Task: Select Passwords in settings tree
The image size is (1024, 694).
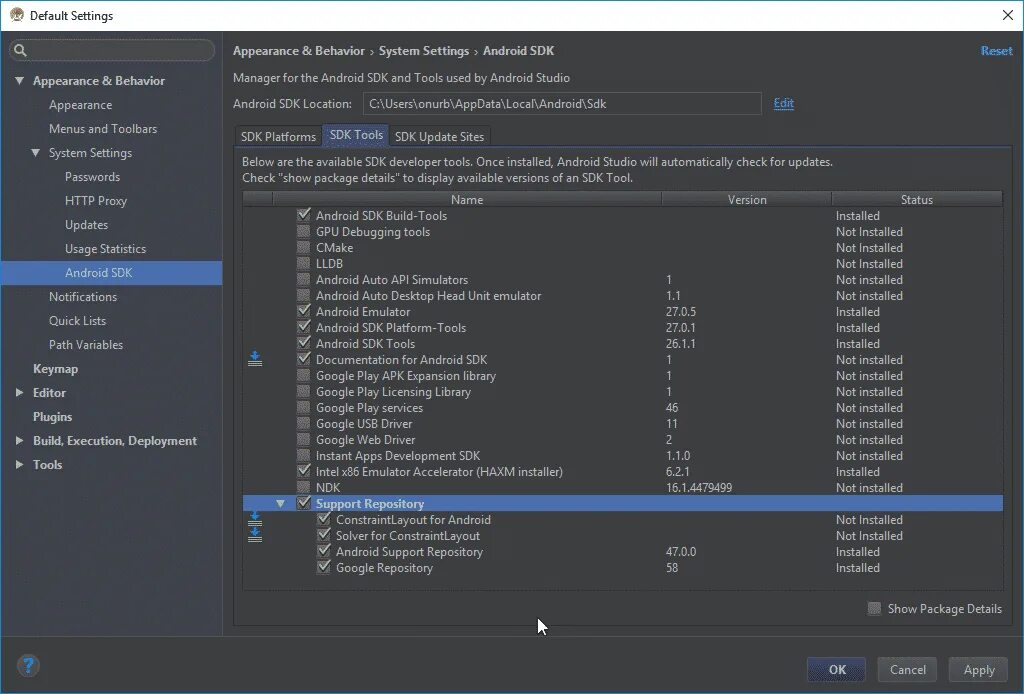Action: coord(93,176)
